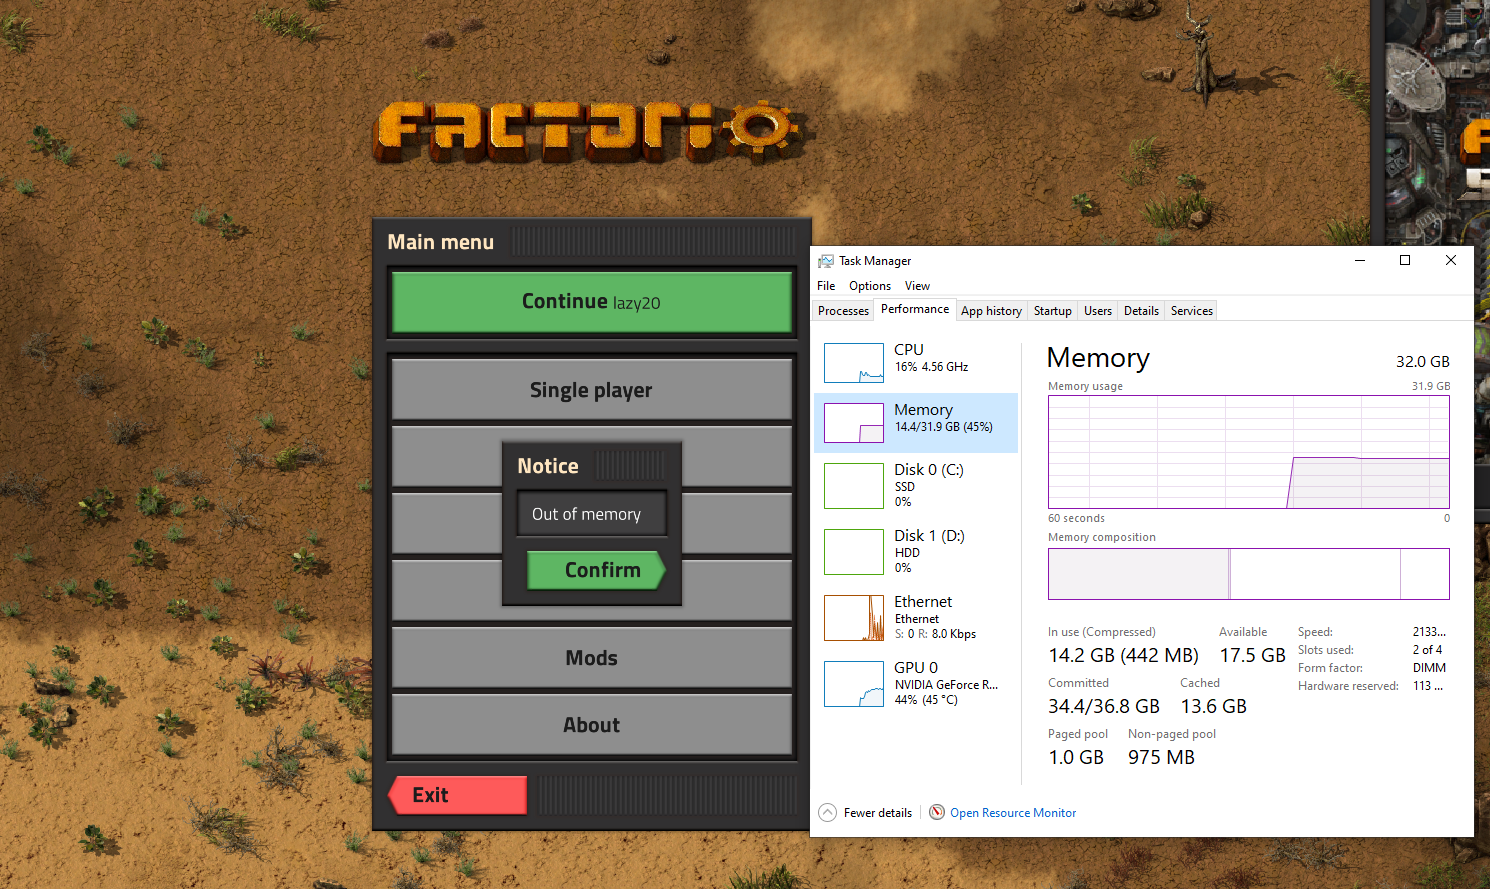
Task: Click the Fewer details label
Action: tap(877, 813)
